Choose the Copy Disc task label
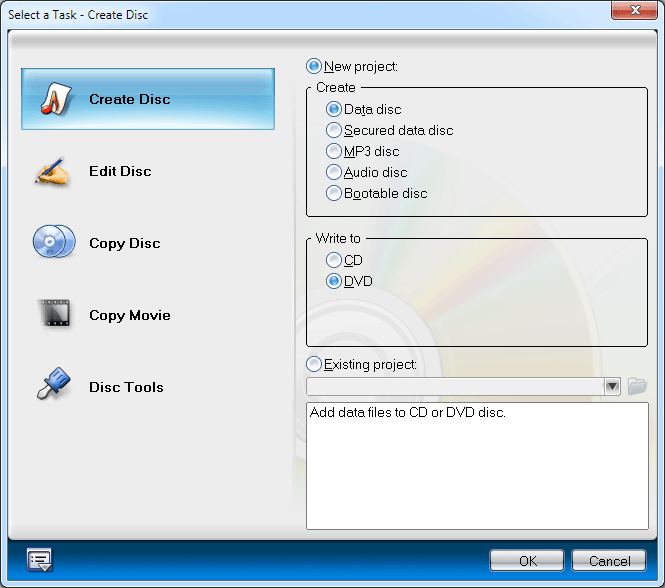Viewport: 665px width, 588px height. [125, 244]
